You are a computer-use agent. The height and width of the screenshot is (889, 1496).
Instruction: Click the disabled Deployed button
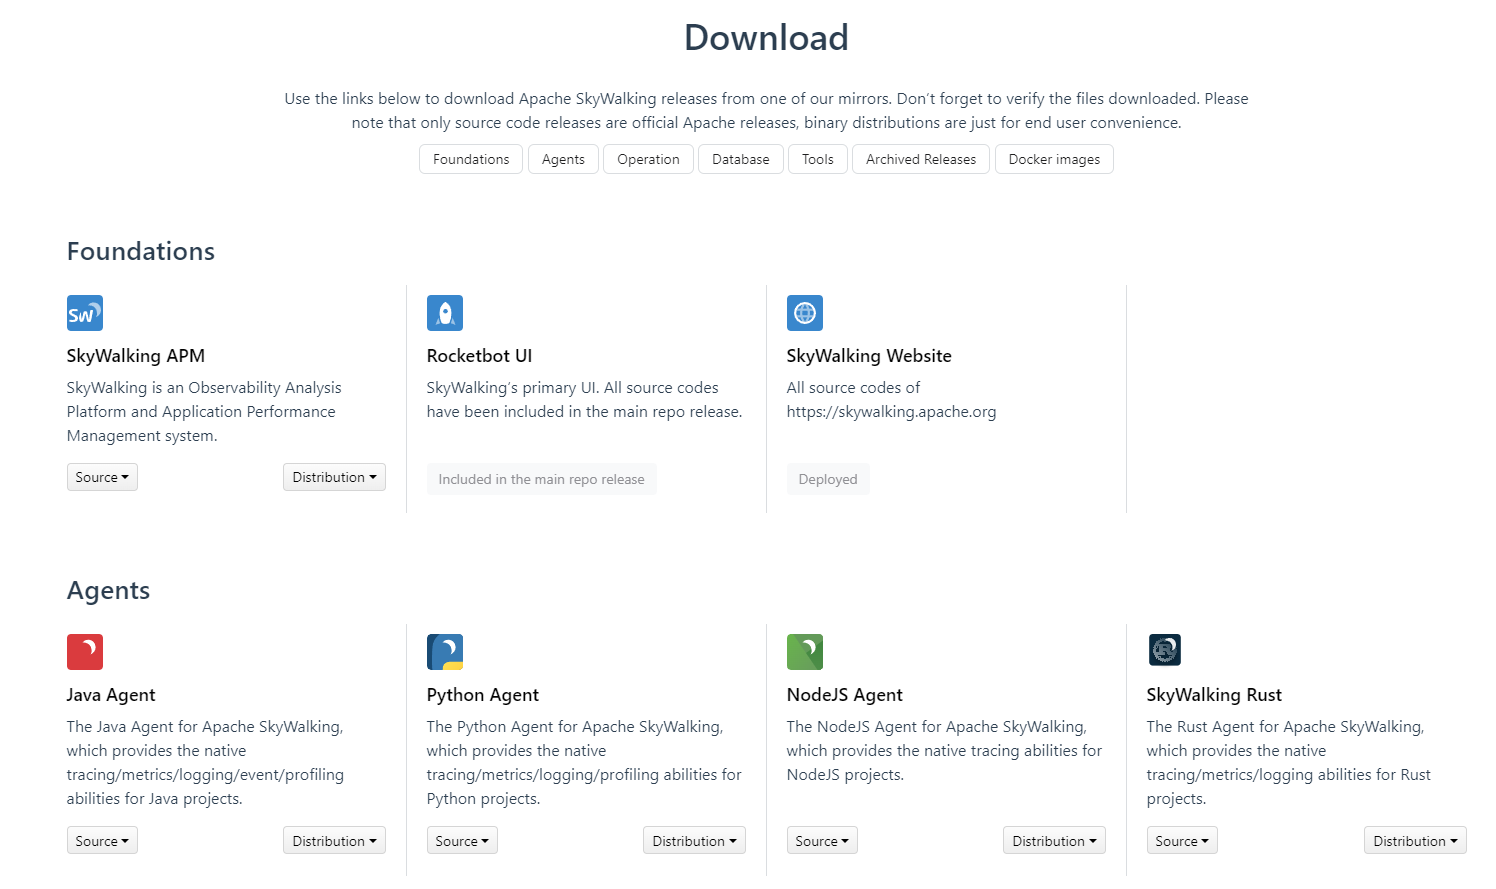point(828,479)
